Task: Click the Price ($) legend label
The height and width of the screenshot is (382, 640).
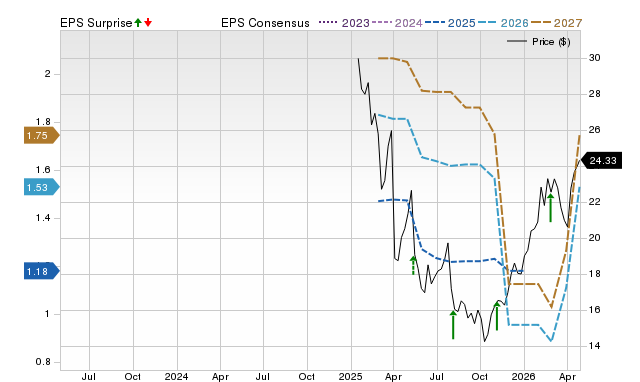Action: pyautogui.click(x=551, y=42)
